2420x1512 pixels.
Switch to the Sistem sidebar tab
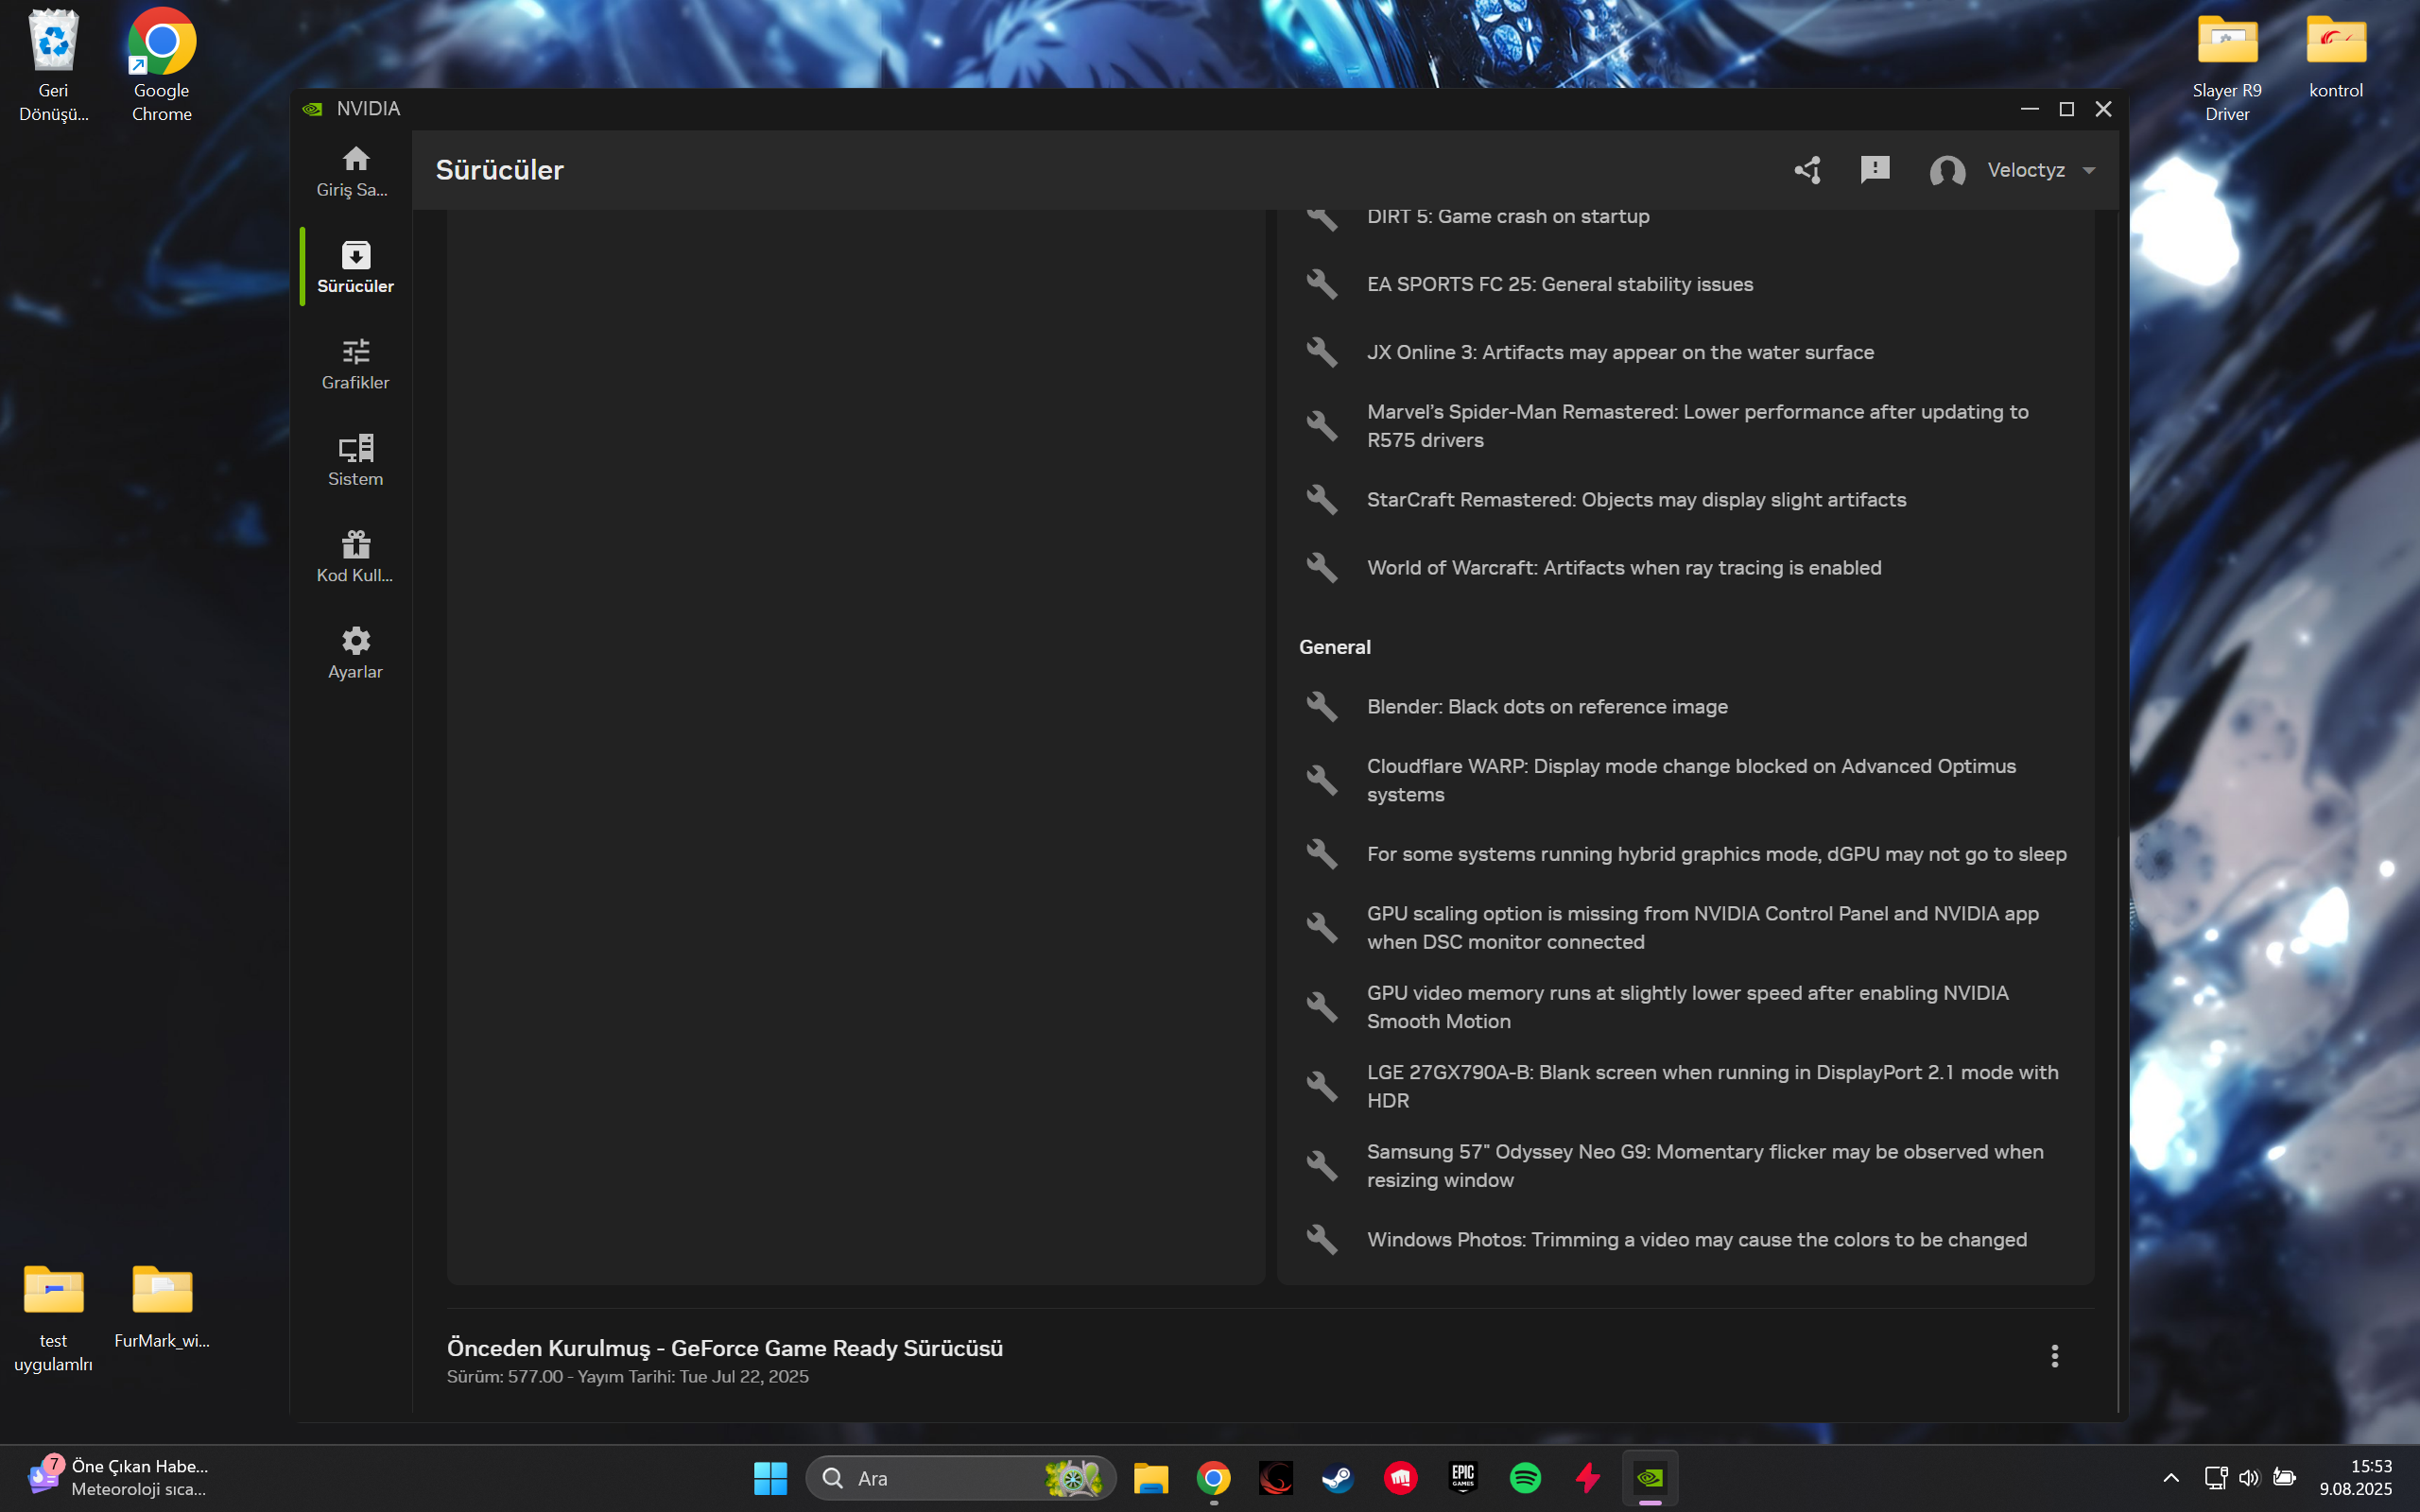click(x=355, y=461)
